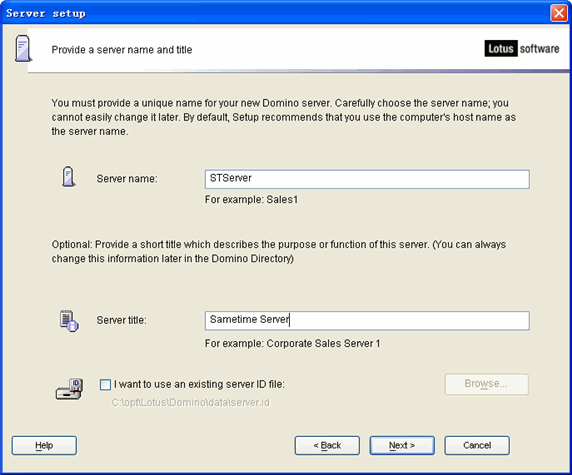The image size is (572, 475).
Task: Click the document icon beside Server title
Action: pos(69,321)
